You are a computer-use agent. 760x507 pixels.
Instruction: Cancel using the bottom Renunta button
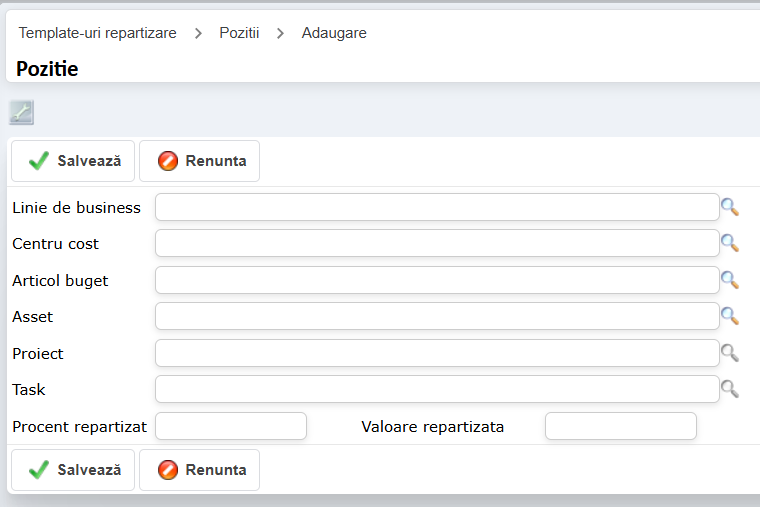pyautogui.click(x=200, y=470)
